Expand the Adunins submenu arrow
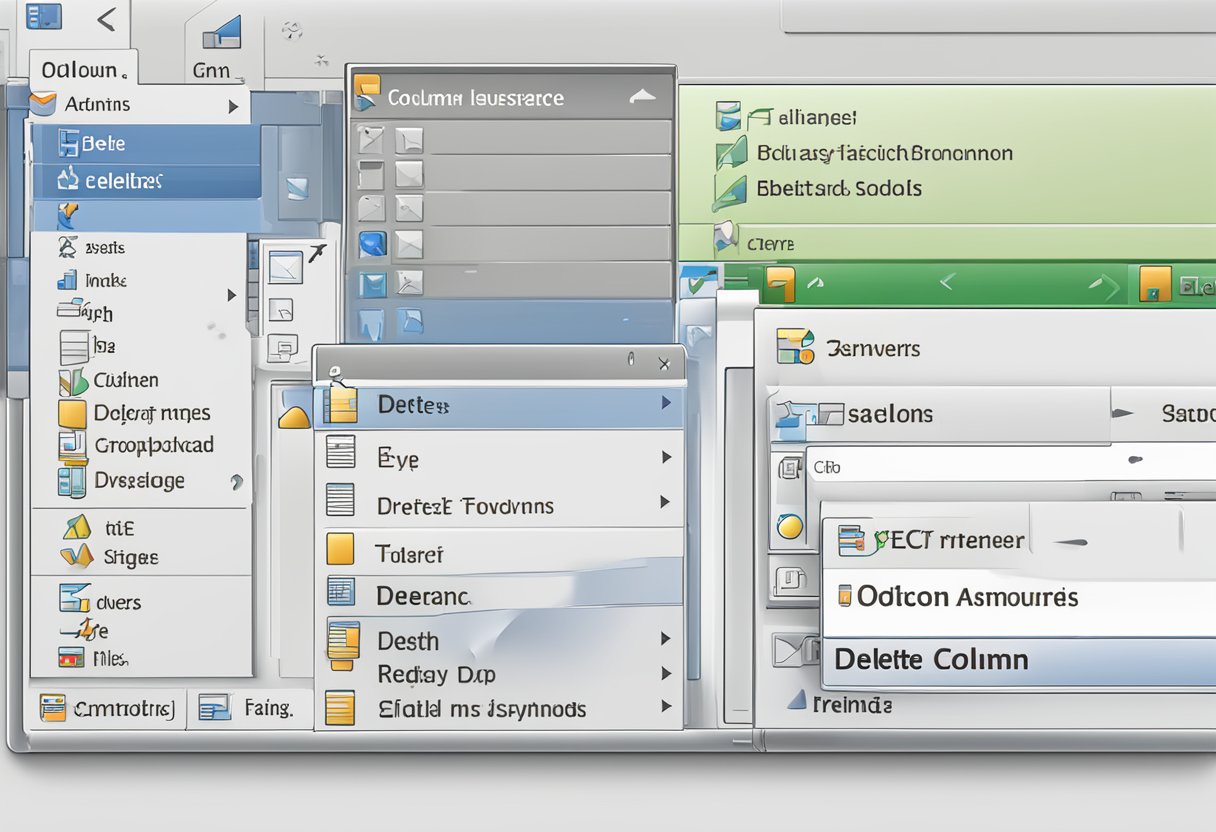The image size is (1216, 832). [233, 105]
